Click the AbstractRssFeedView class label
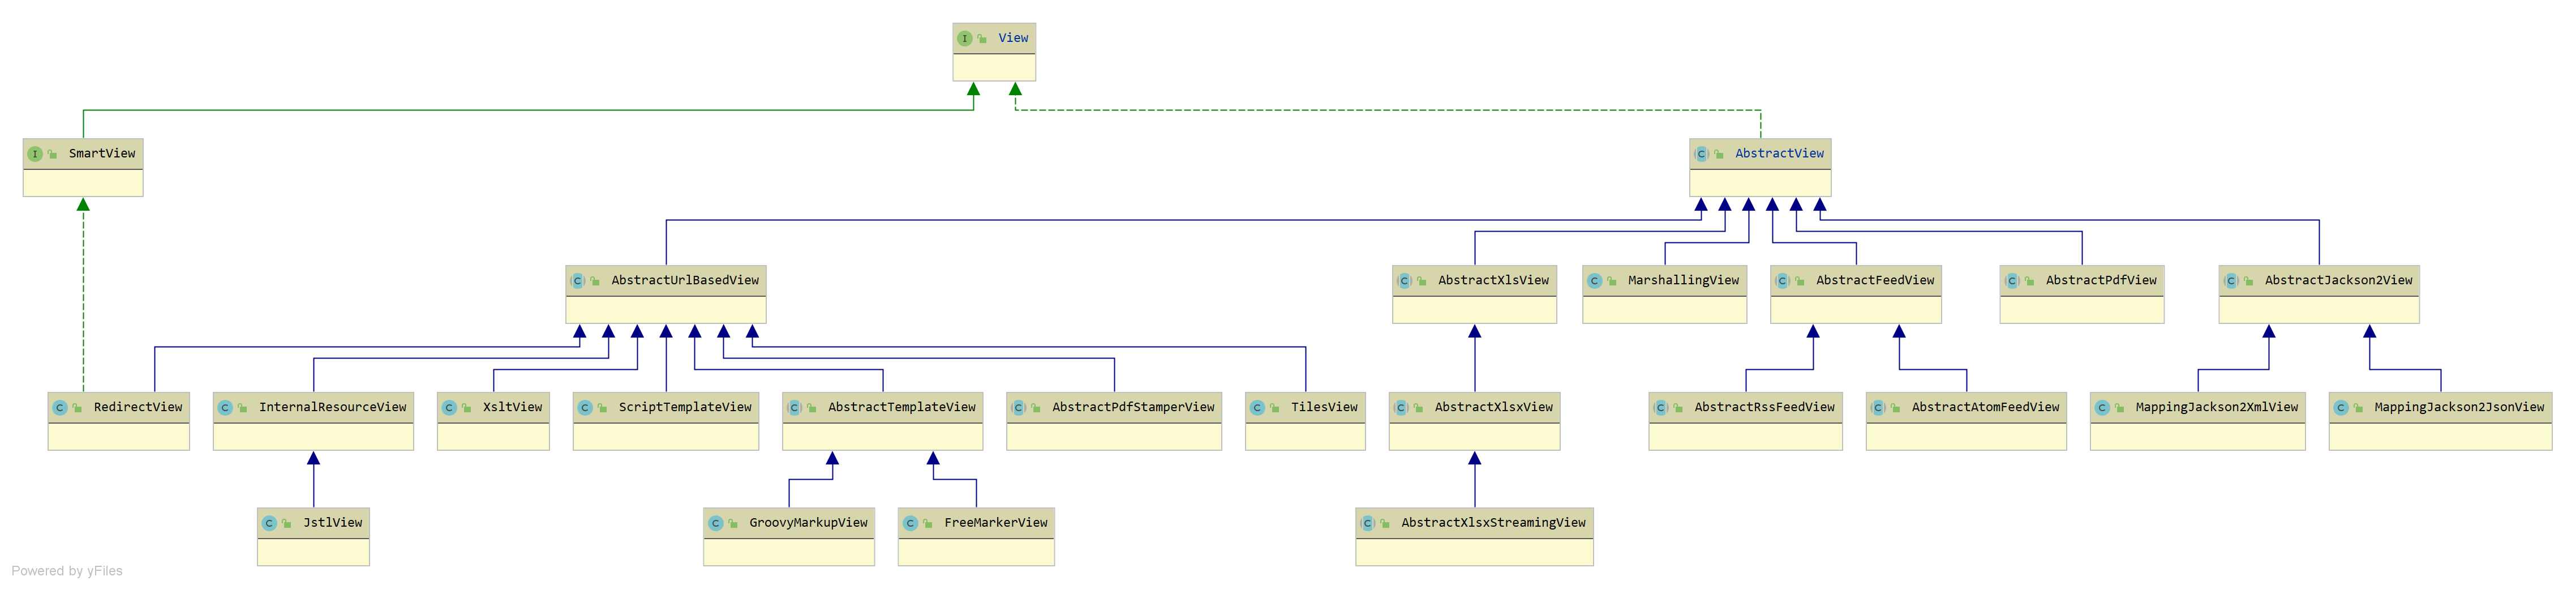The width and height of the screenshot is (2576, 589). point(1764,408)
